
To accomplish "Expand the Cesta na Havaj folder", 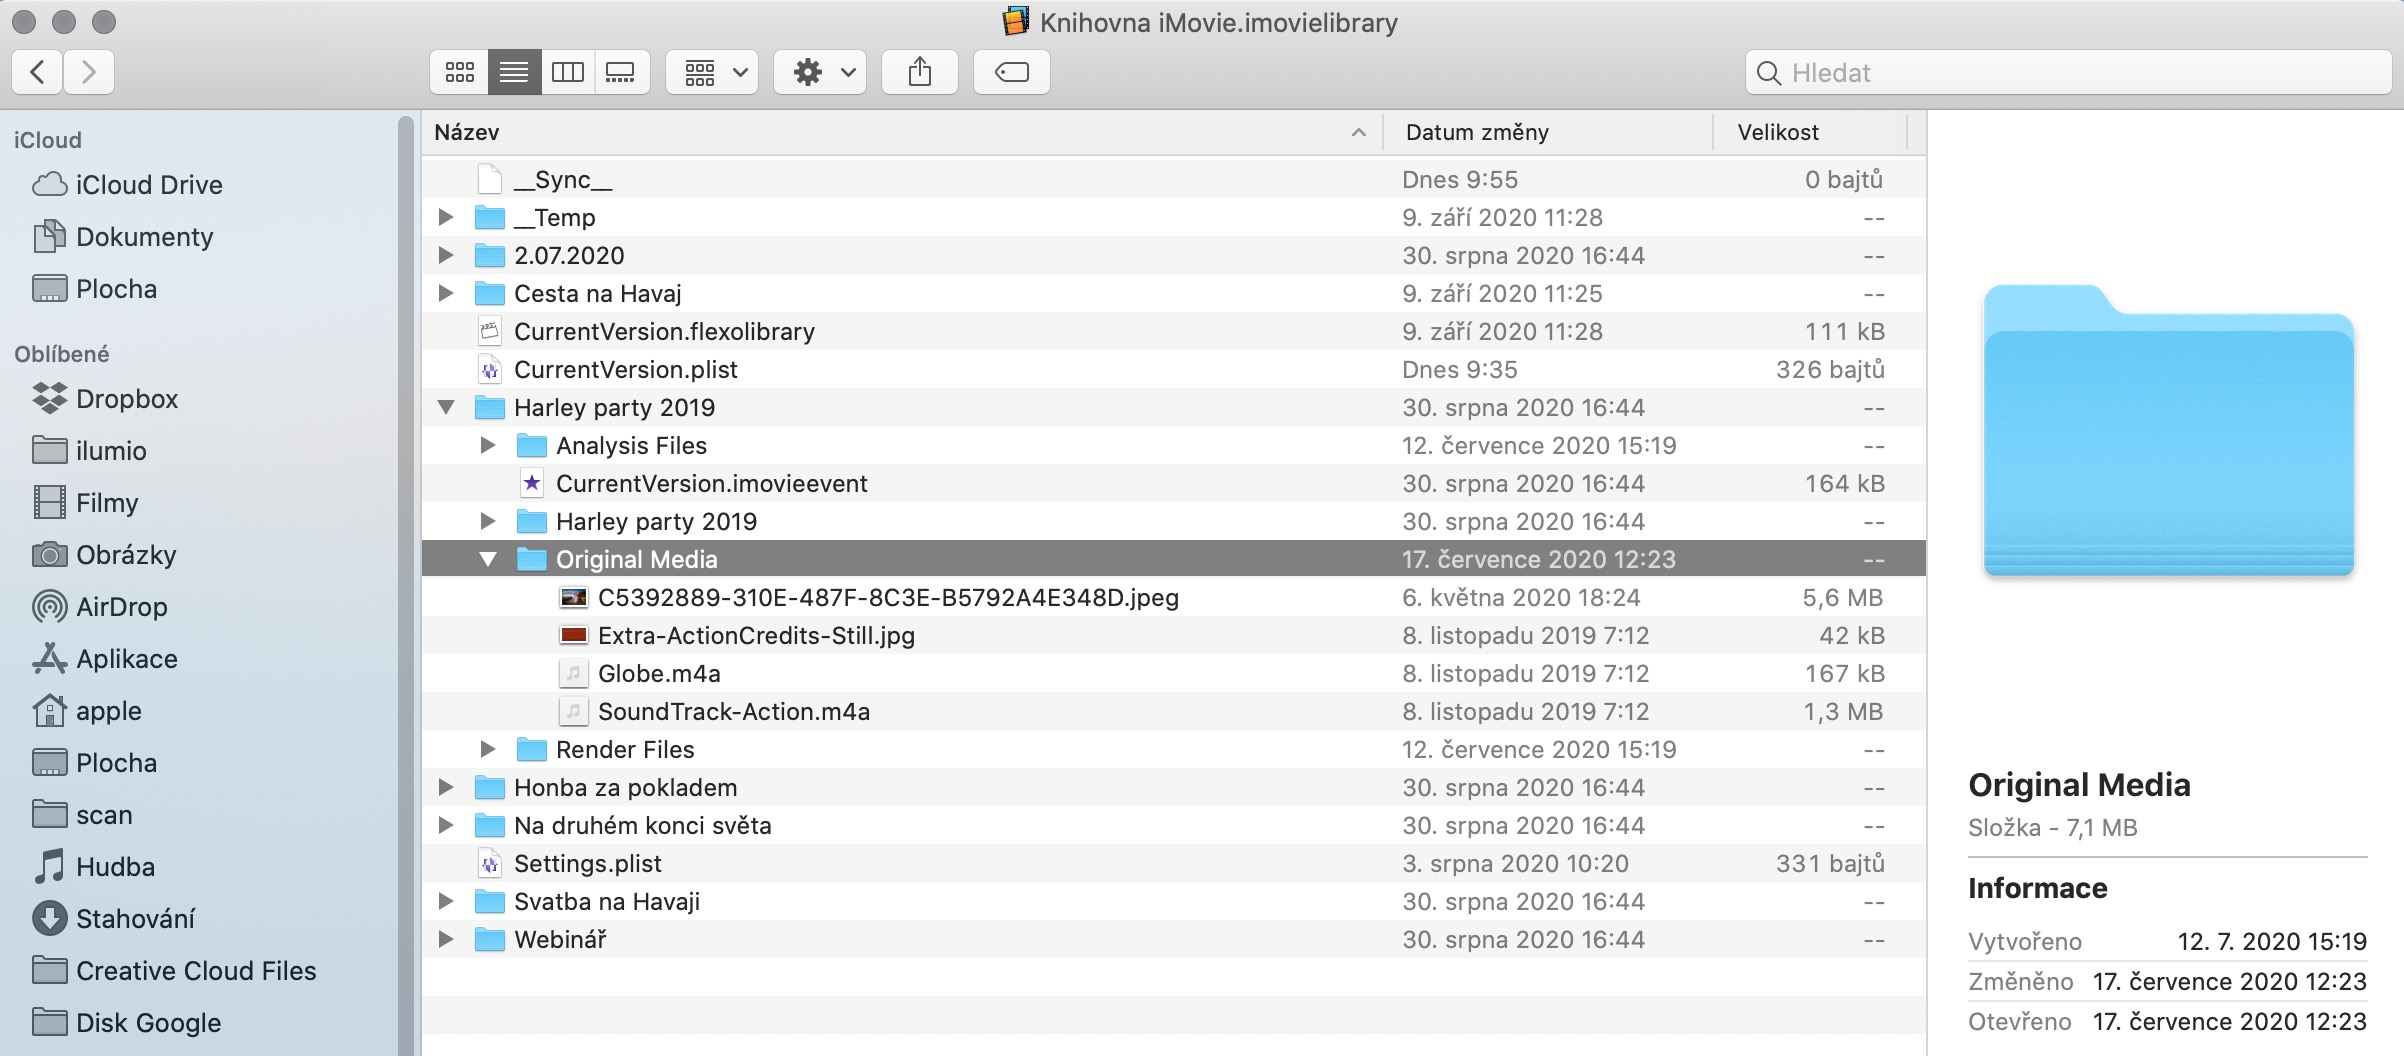I will (x=446, y=293).
